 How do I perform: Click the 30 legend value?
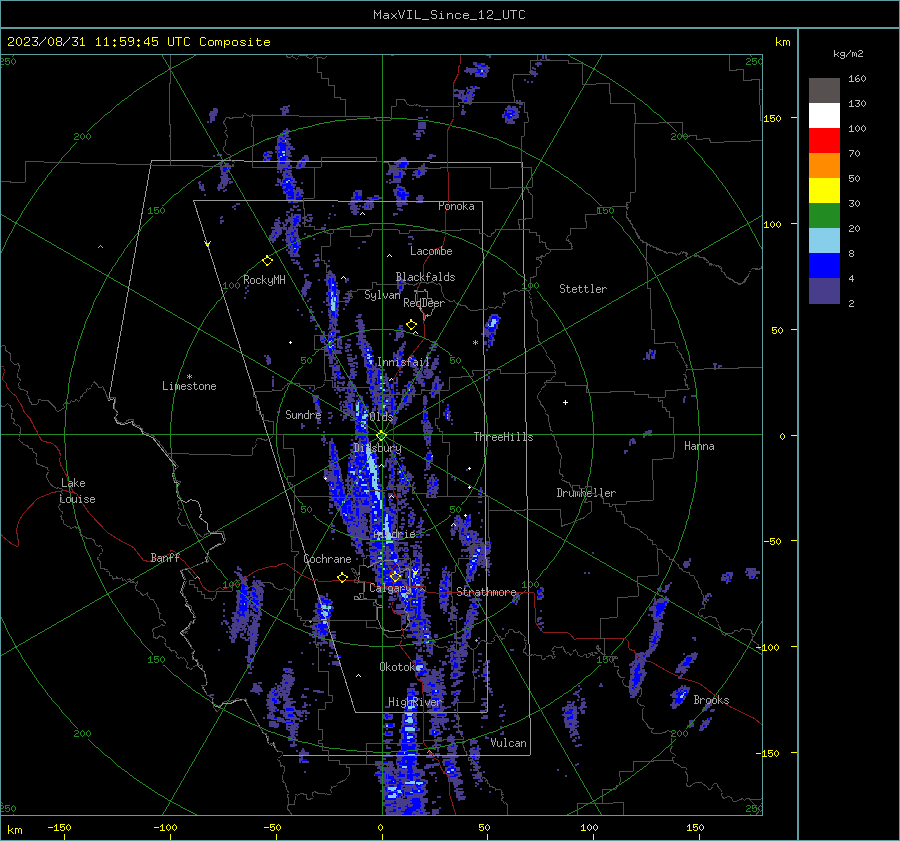point(854,203)
